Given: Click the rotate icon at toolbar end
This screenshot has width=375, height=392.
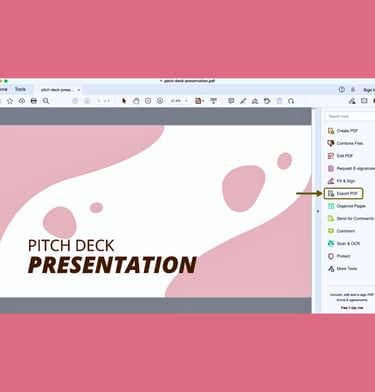Looking at the screenshot, I should (291, 101).
